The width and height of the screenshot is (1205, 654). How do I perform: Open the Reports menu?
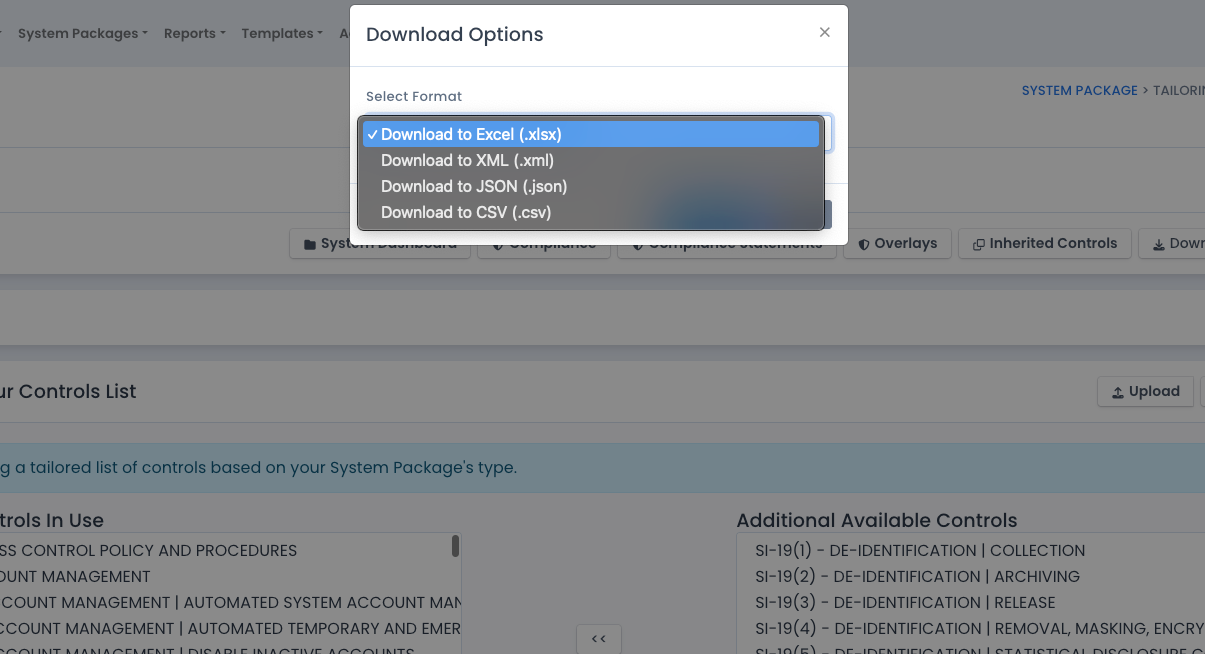tap(193, 33)
